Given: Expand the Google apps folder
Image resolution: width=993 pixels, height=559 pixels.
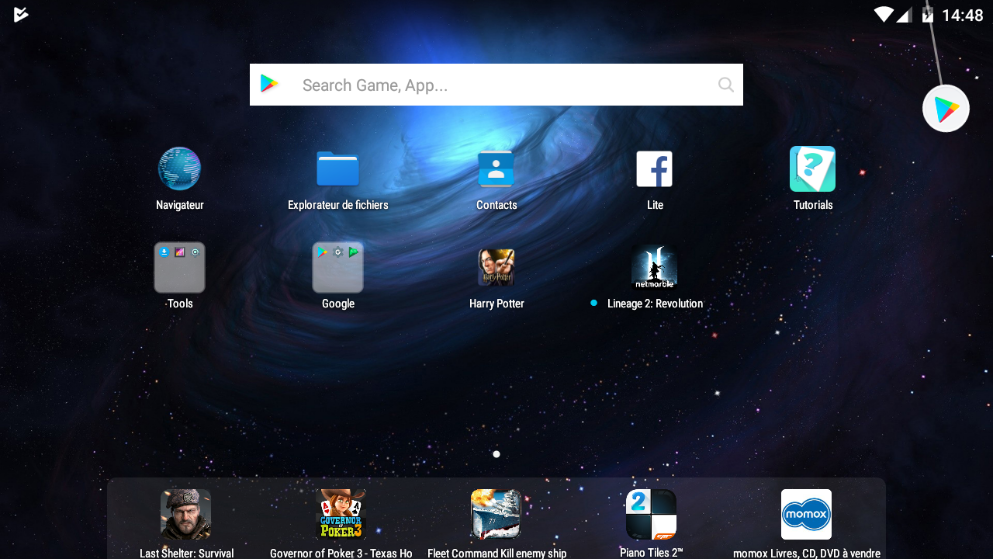Looking at the screenshot, I should tap(338, 268).
